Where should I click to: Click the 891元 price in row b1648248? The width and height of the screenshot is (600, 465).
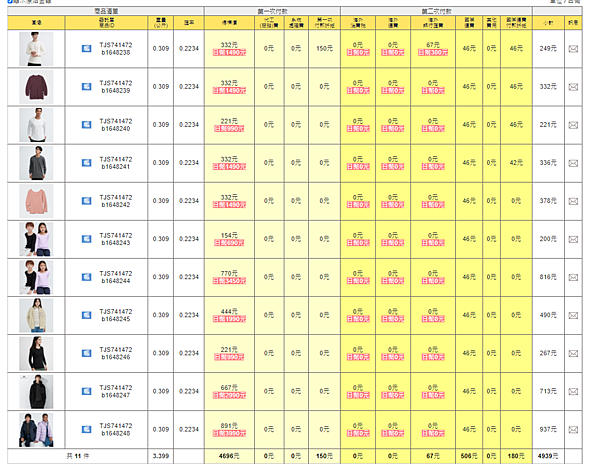[229, 426]
